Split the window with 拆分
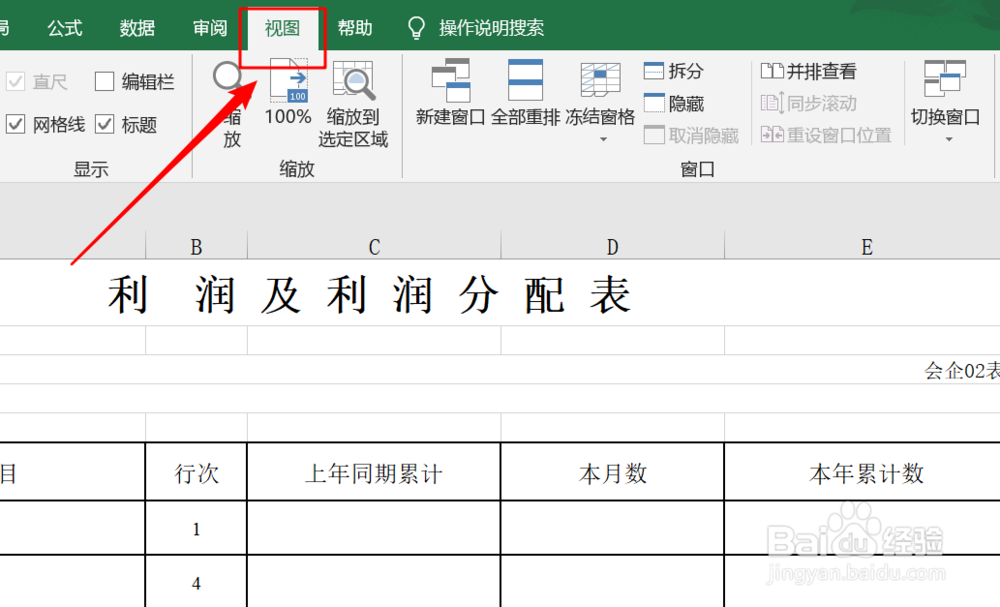 [673, 71]
